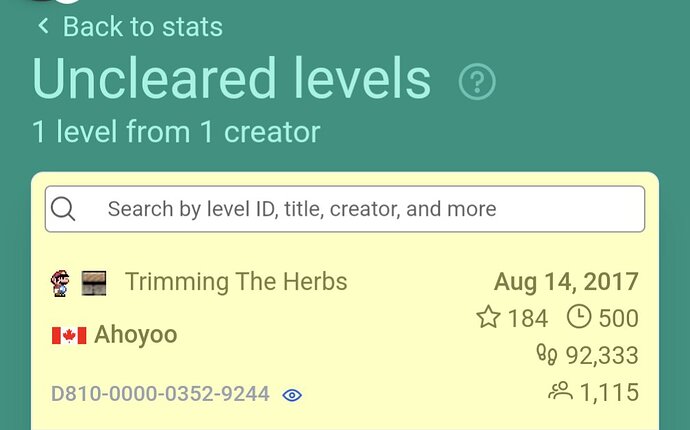
Task: Click the footprints attempts icon
Action: (x=547, y=355)
